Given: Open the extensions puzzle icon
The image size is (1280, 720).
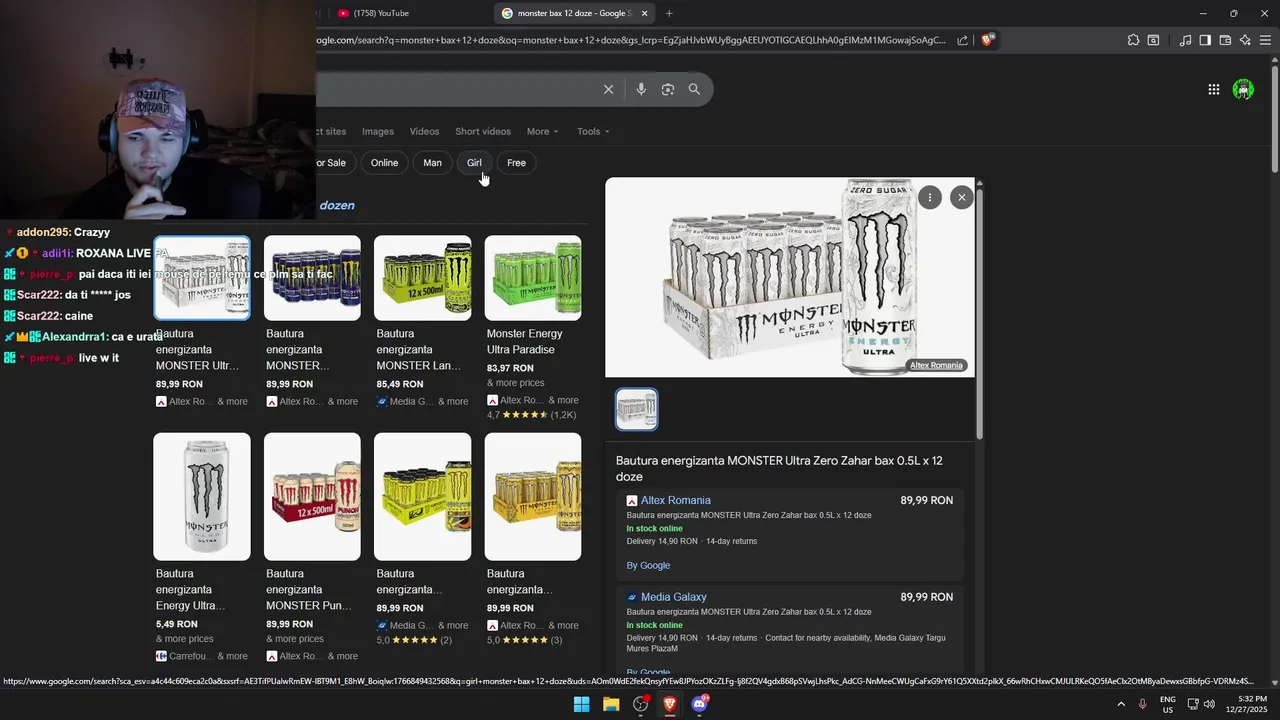Looking at the screenshot, I should pyautogui.click(x=1133, y=40).
